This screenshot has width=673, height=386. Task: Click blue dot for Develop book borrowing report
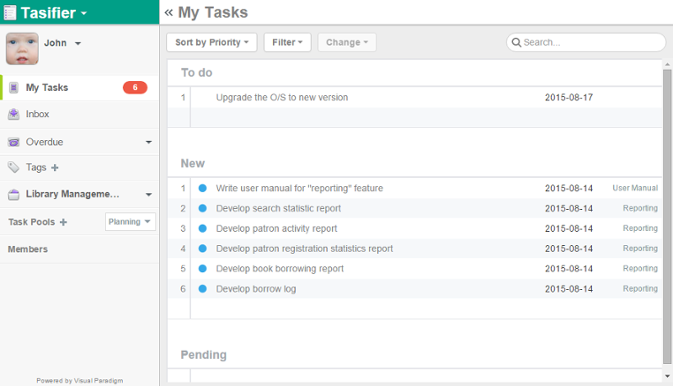tap(203, 269)
